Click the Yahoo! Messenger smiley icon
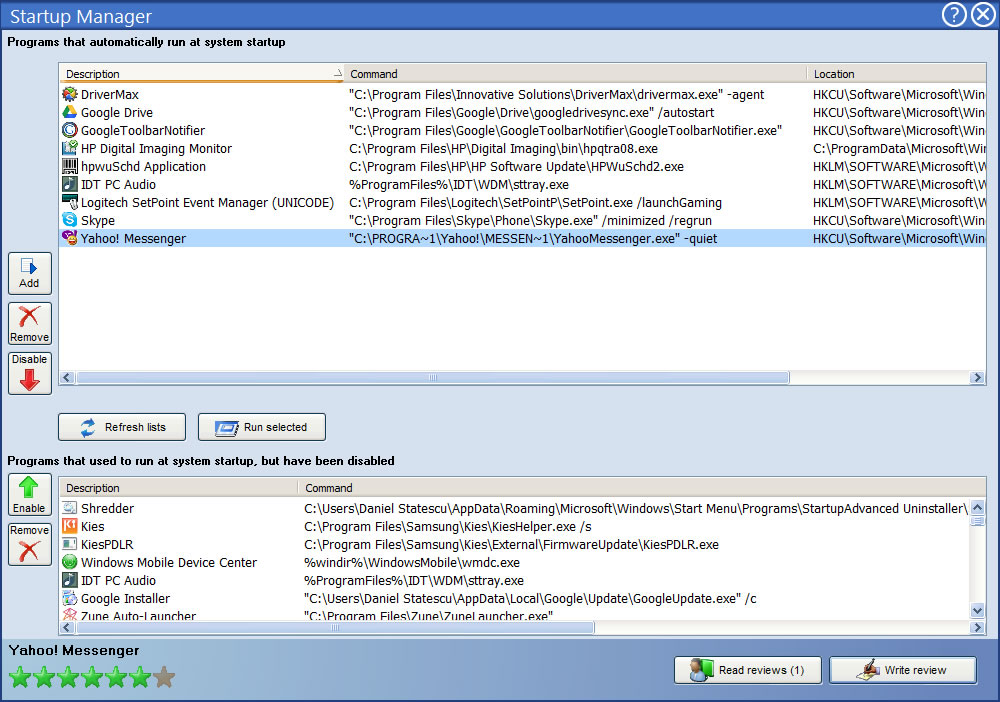The image size is (1000, 702). (70, 238)
